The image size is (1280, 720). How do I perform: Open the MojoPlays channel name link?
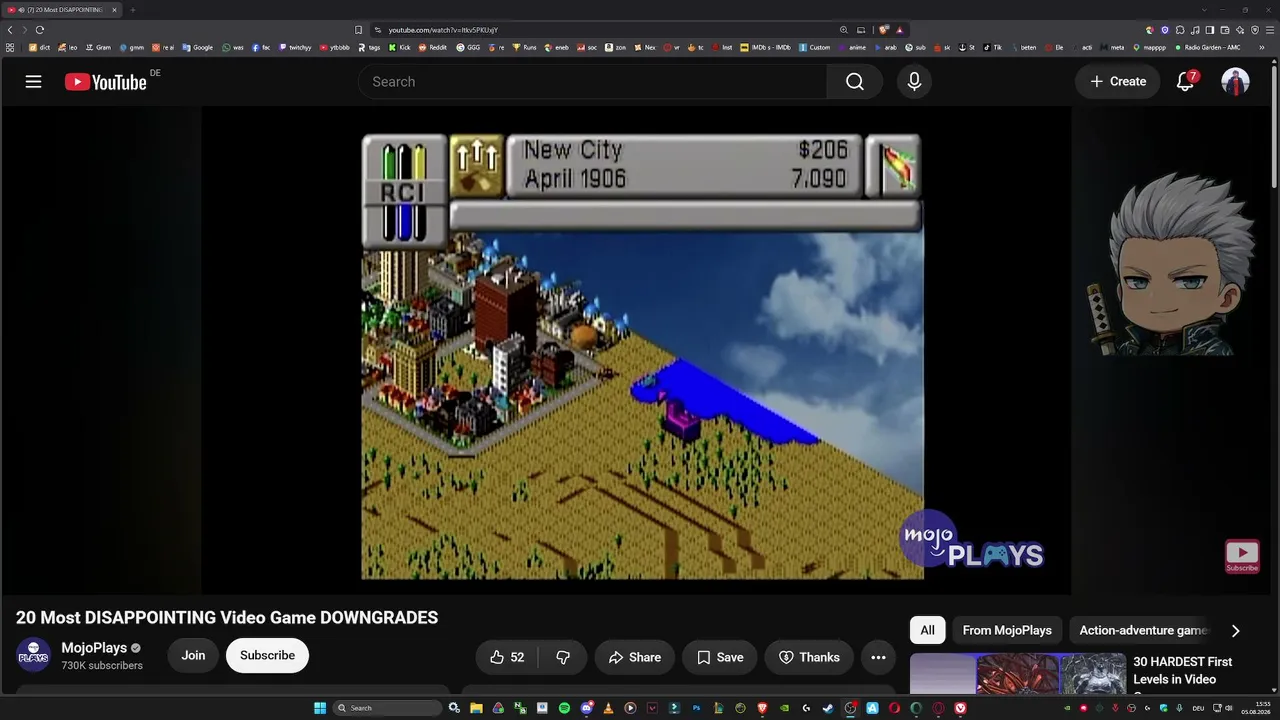(x=94, y=648)
